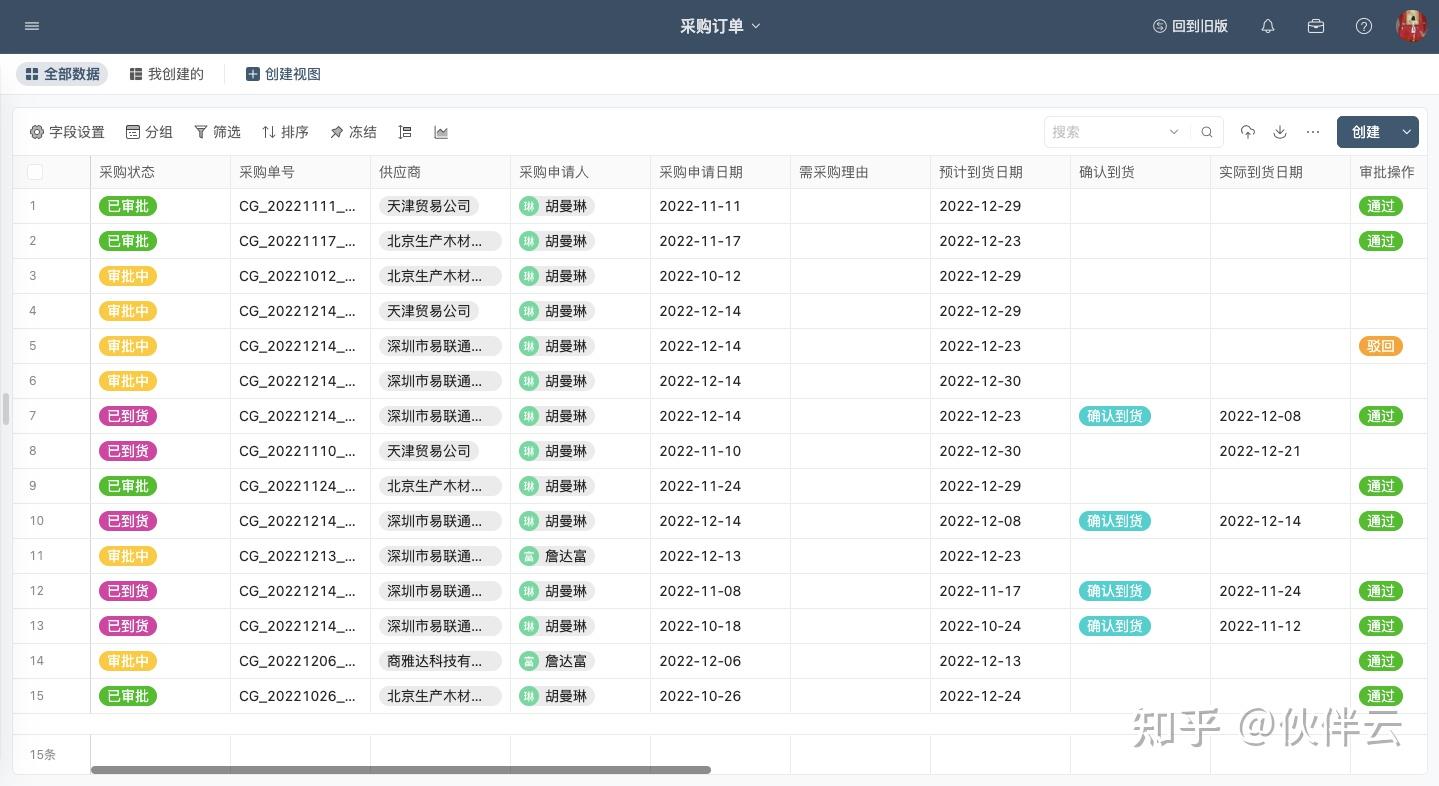Screen dimensions: 1439x786
Task: Click the download icon in the toolbar
Action: click(x=1280, y=132)
